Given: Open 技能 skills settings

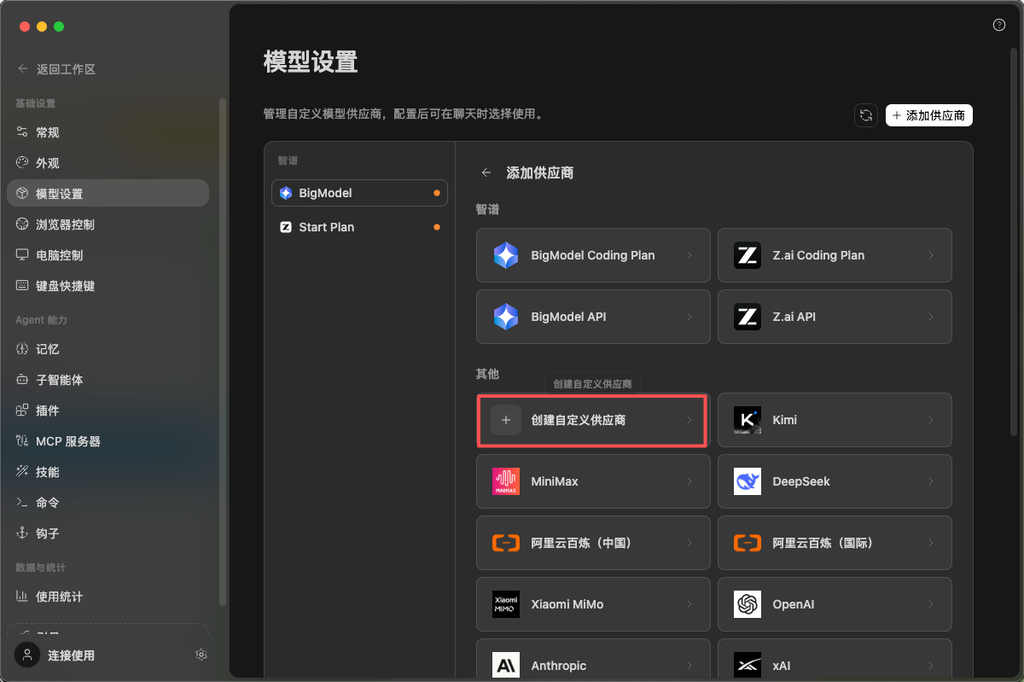Looking at the screenshot, I should click(x=108, y=472).
